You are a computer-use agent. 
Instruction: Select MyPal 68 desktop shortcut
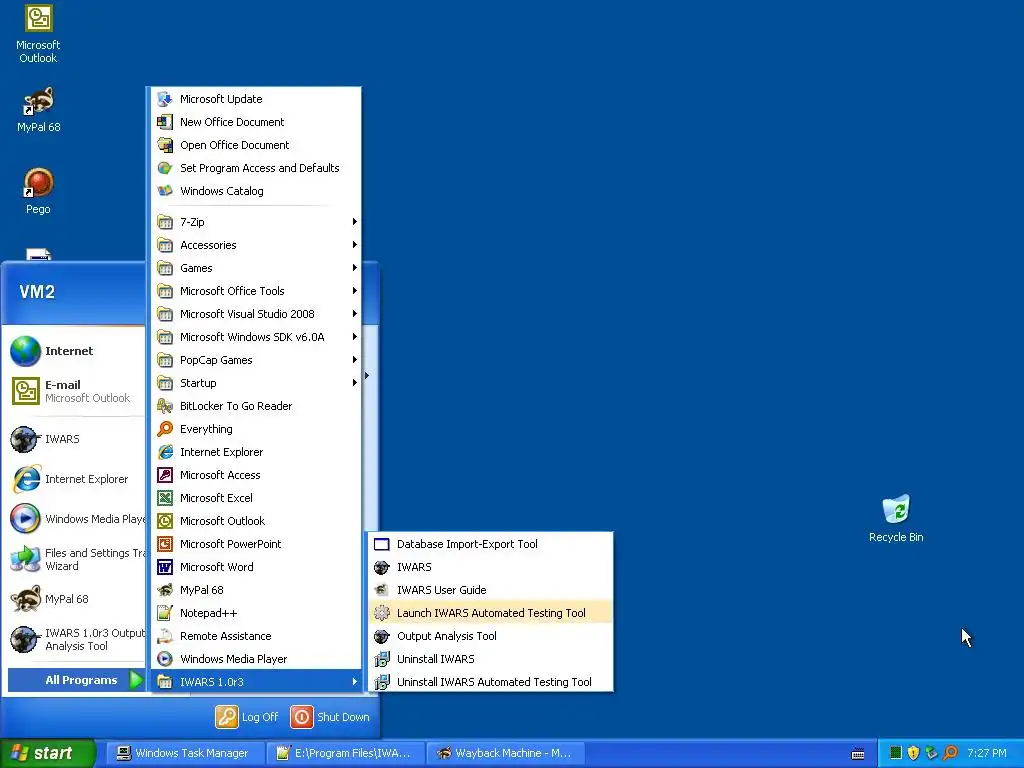pos(38,110)
